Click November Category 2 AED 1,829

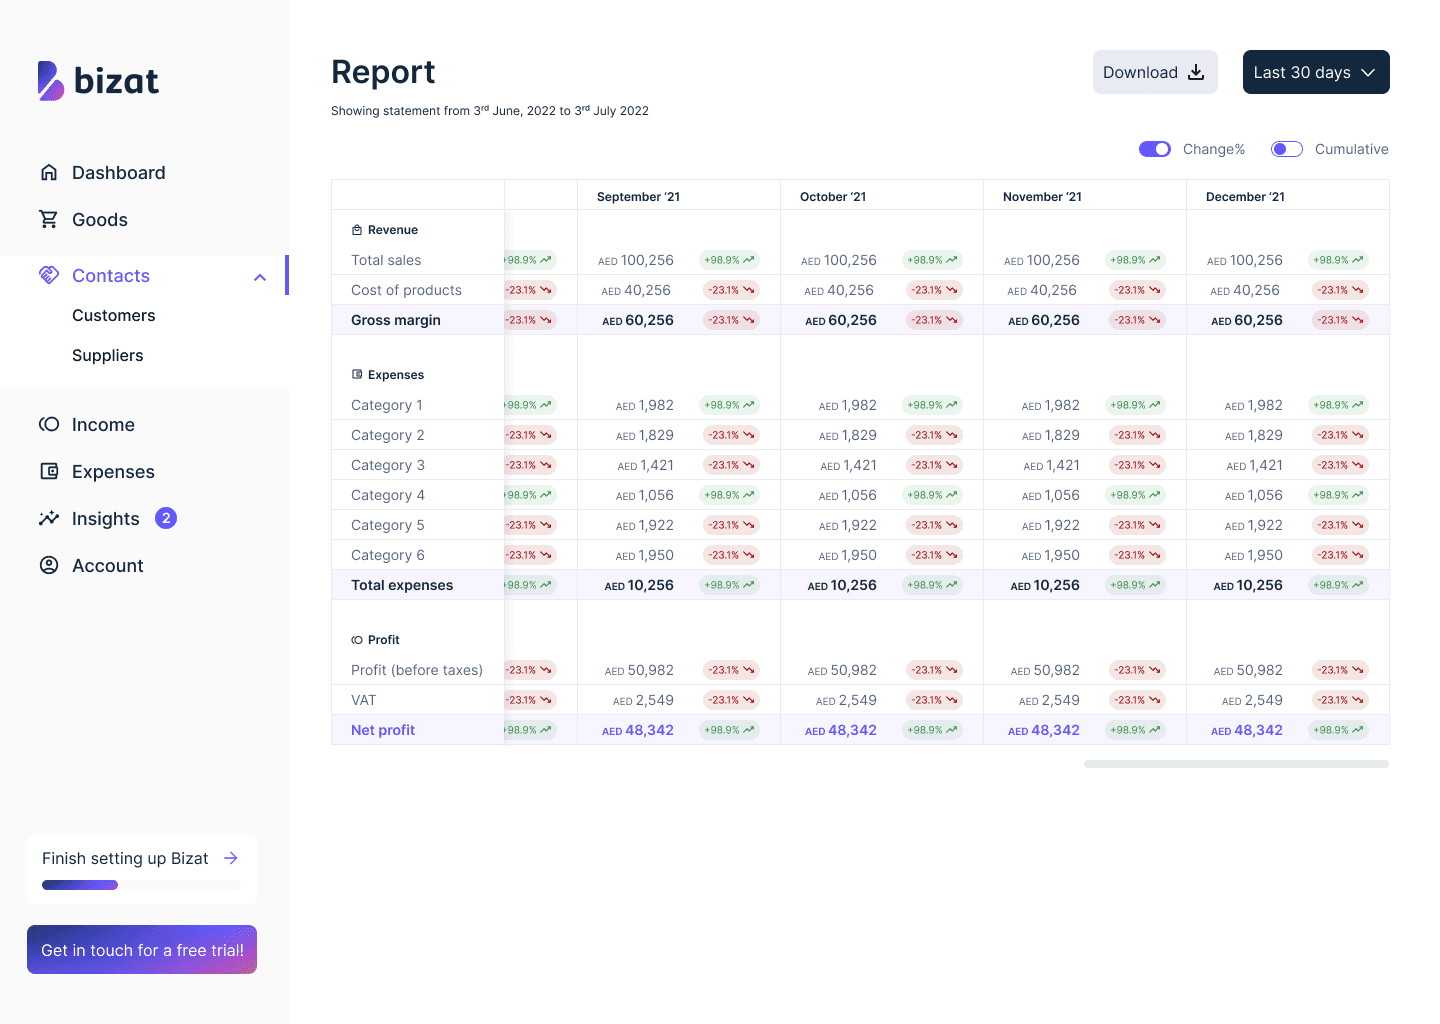(x=1051, y=435)
